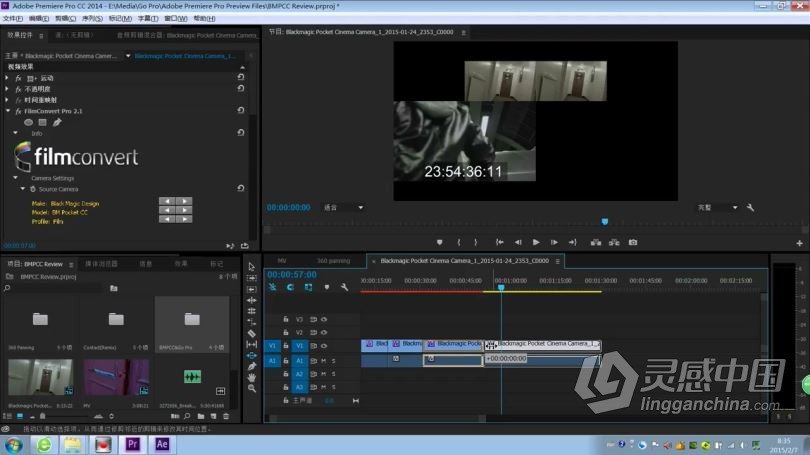The image size is (810, 455).
Task: Mute audio track A1
Action: pyautogui.click(x=324, y=360)
